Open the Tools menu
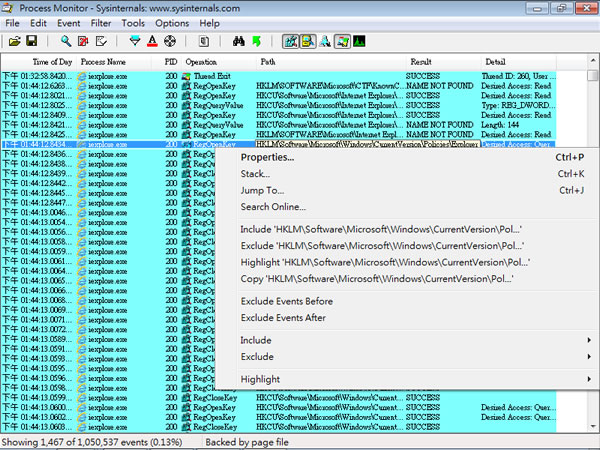 click(x=133, y=23)
